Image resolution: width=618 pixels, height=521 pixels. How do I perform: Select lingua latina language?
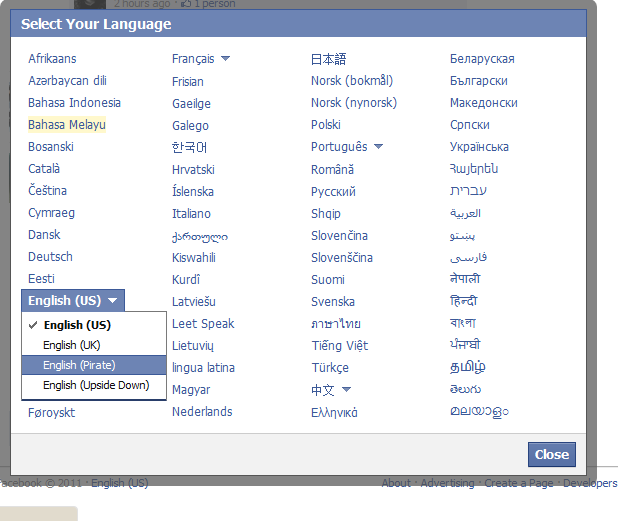click(x=203, y=368)
